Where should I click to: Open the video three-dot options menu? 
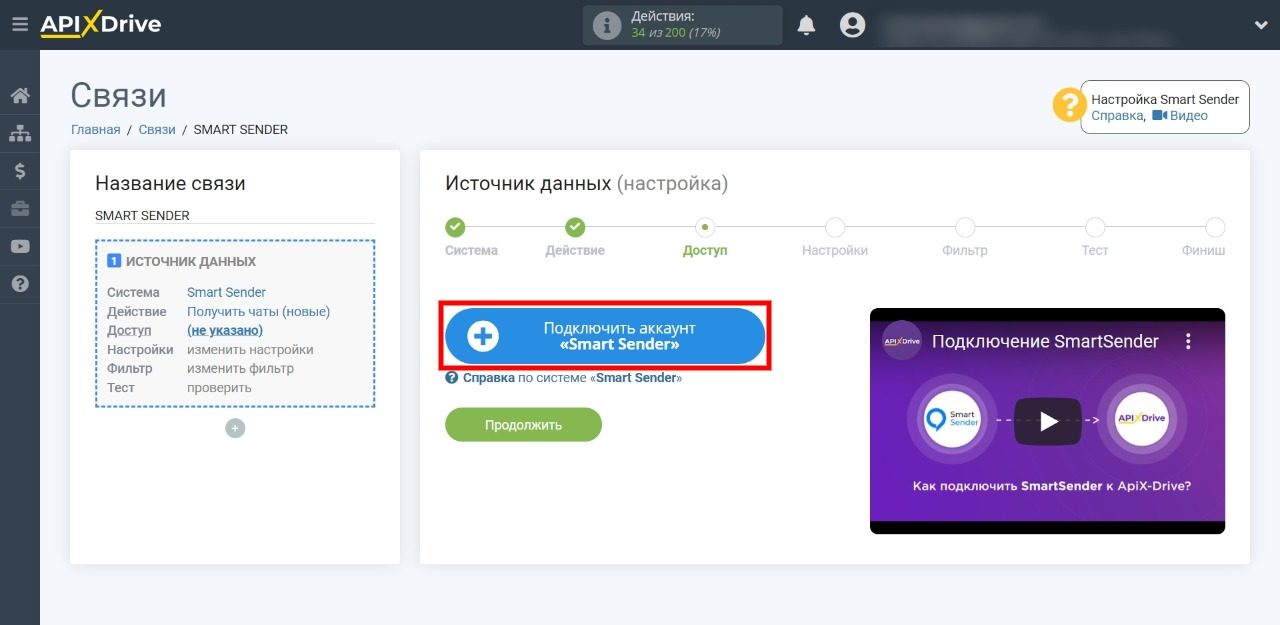pos(1188,341)
